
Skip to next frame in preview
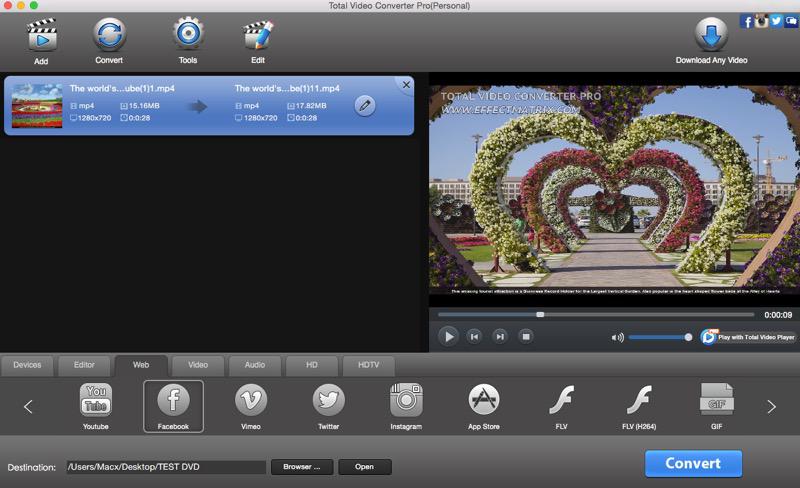pos(500,336)
